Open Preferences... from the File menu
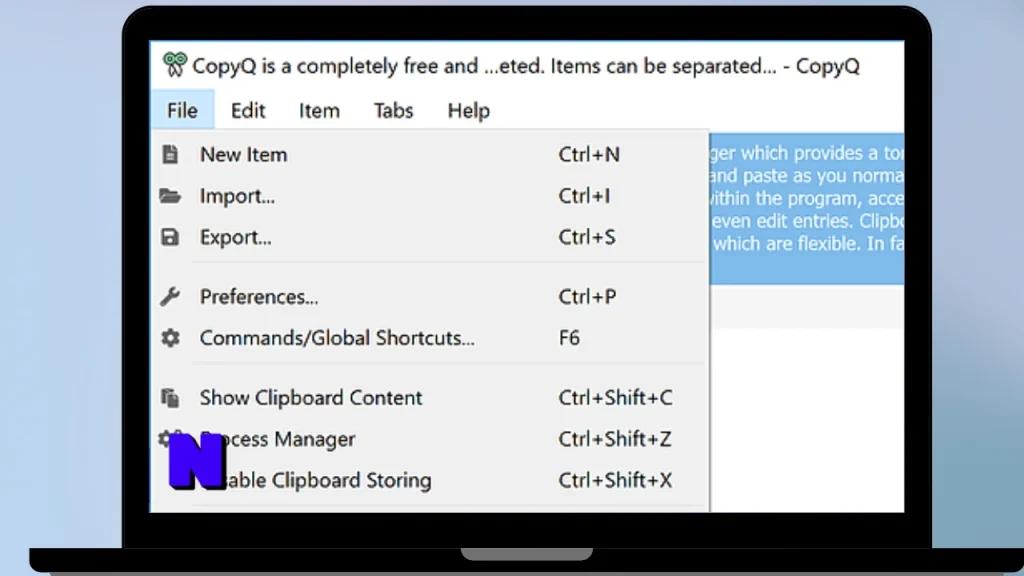 point(430,296)
